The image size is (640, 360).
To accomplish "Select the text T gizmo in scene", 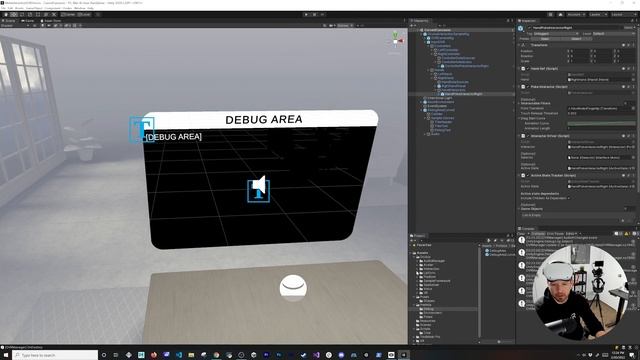I will click(x=141, y=129).
